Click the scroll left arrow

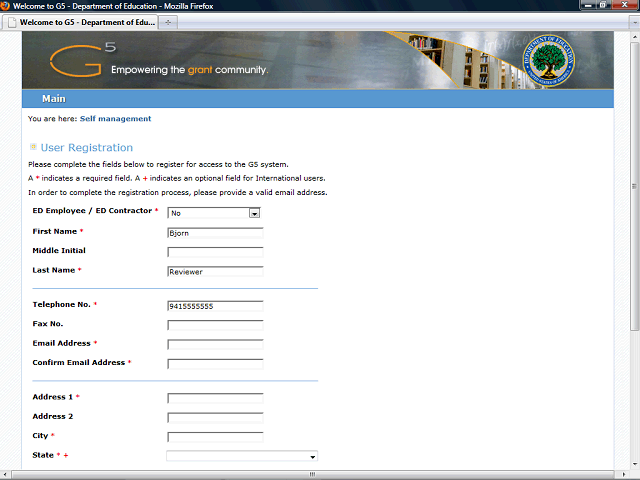(x=5, y=474)
